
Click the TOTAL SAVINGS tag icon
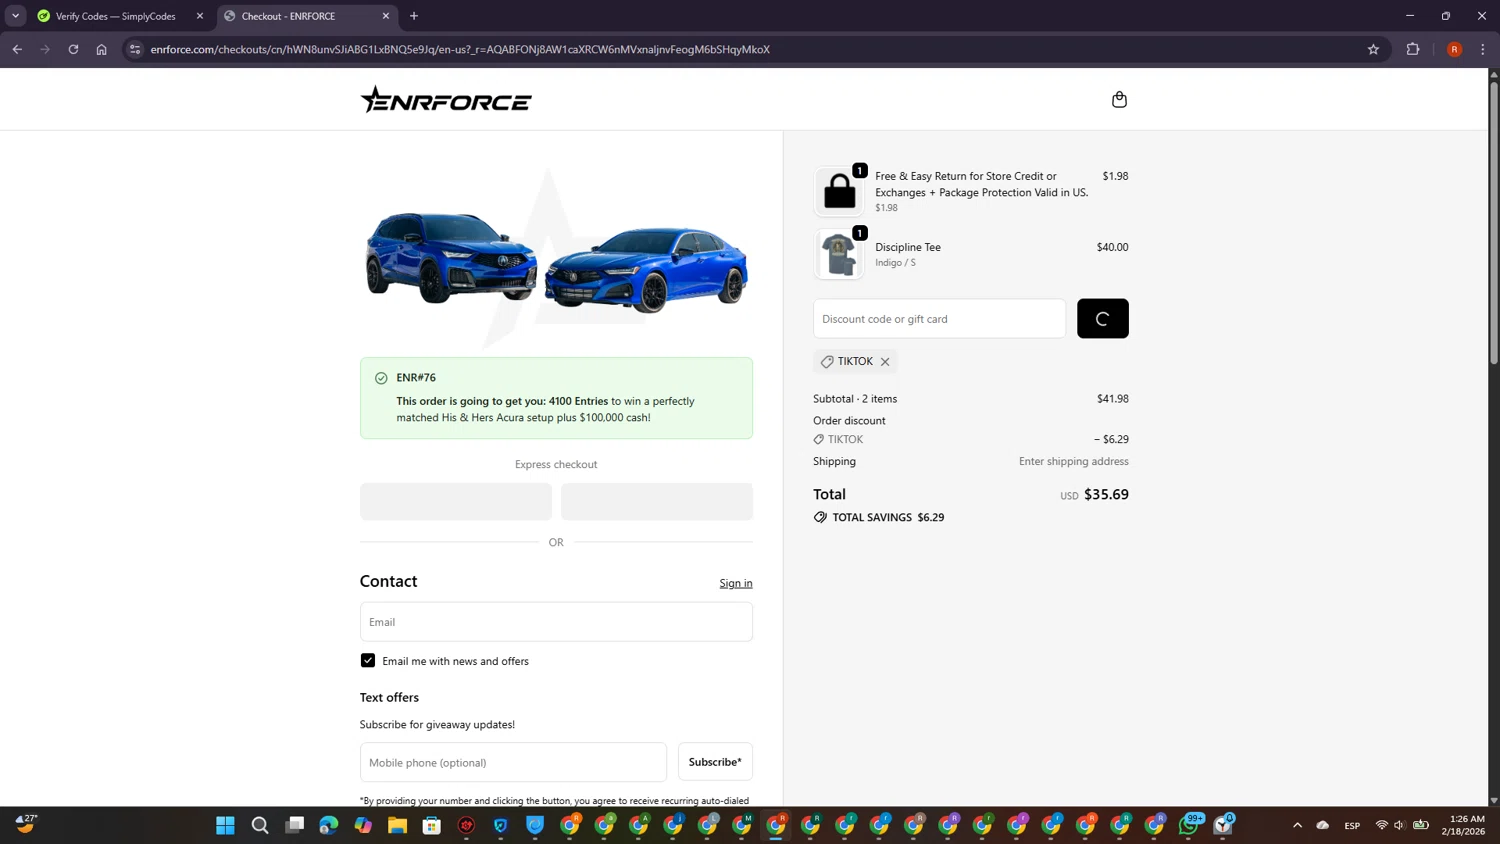pos(820,517)
